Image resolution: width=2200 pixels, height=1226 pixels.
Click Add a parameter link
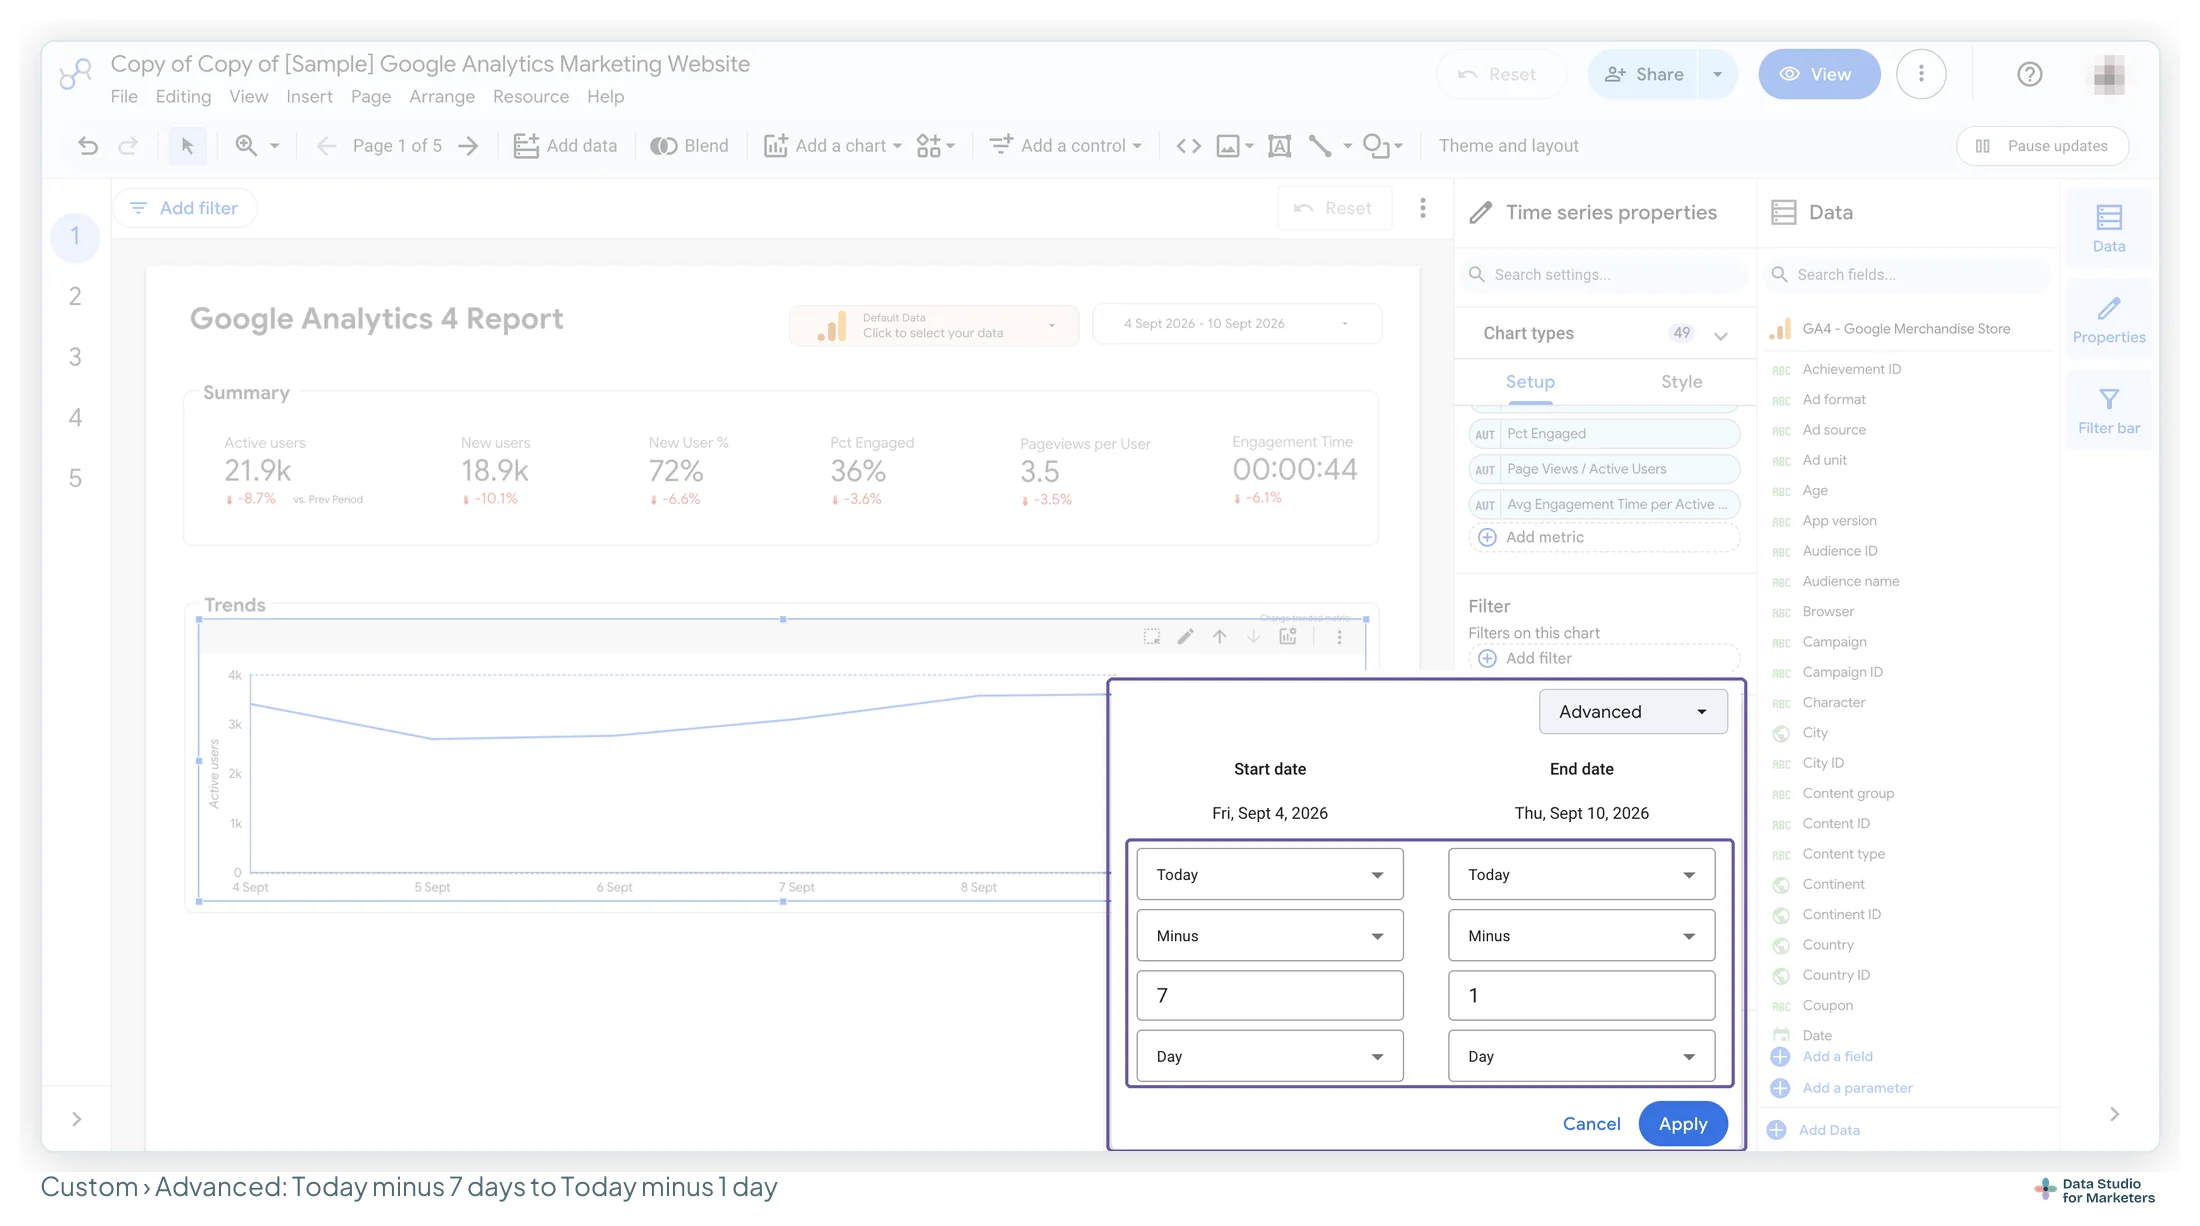point(1856,1088)
